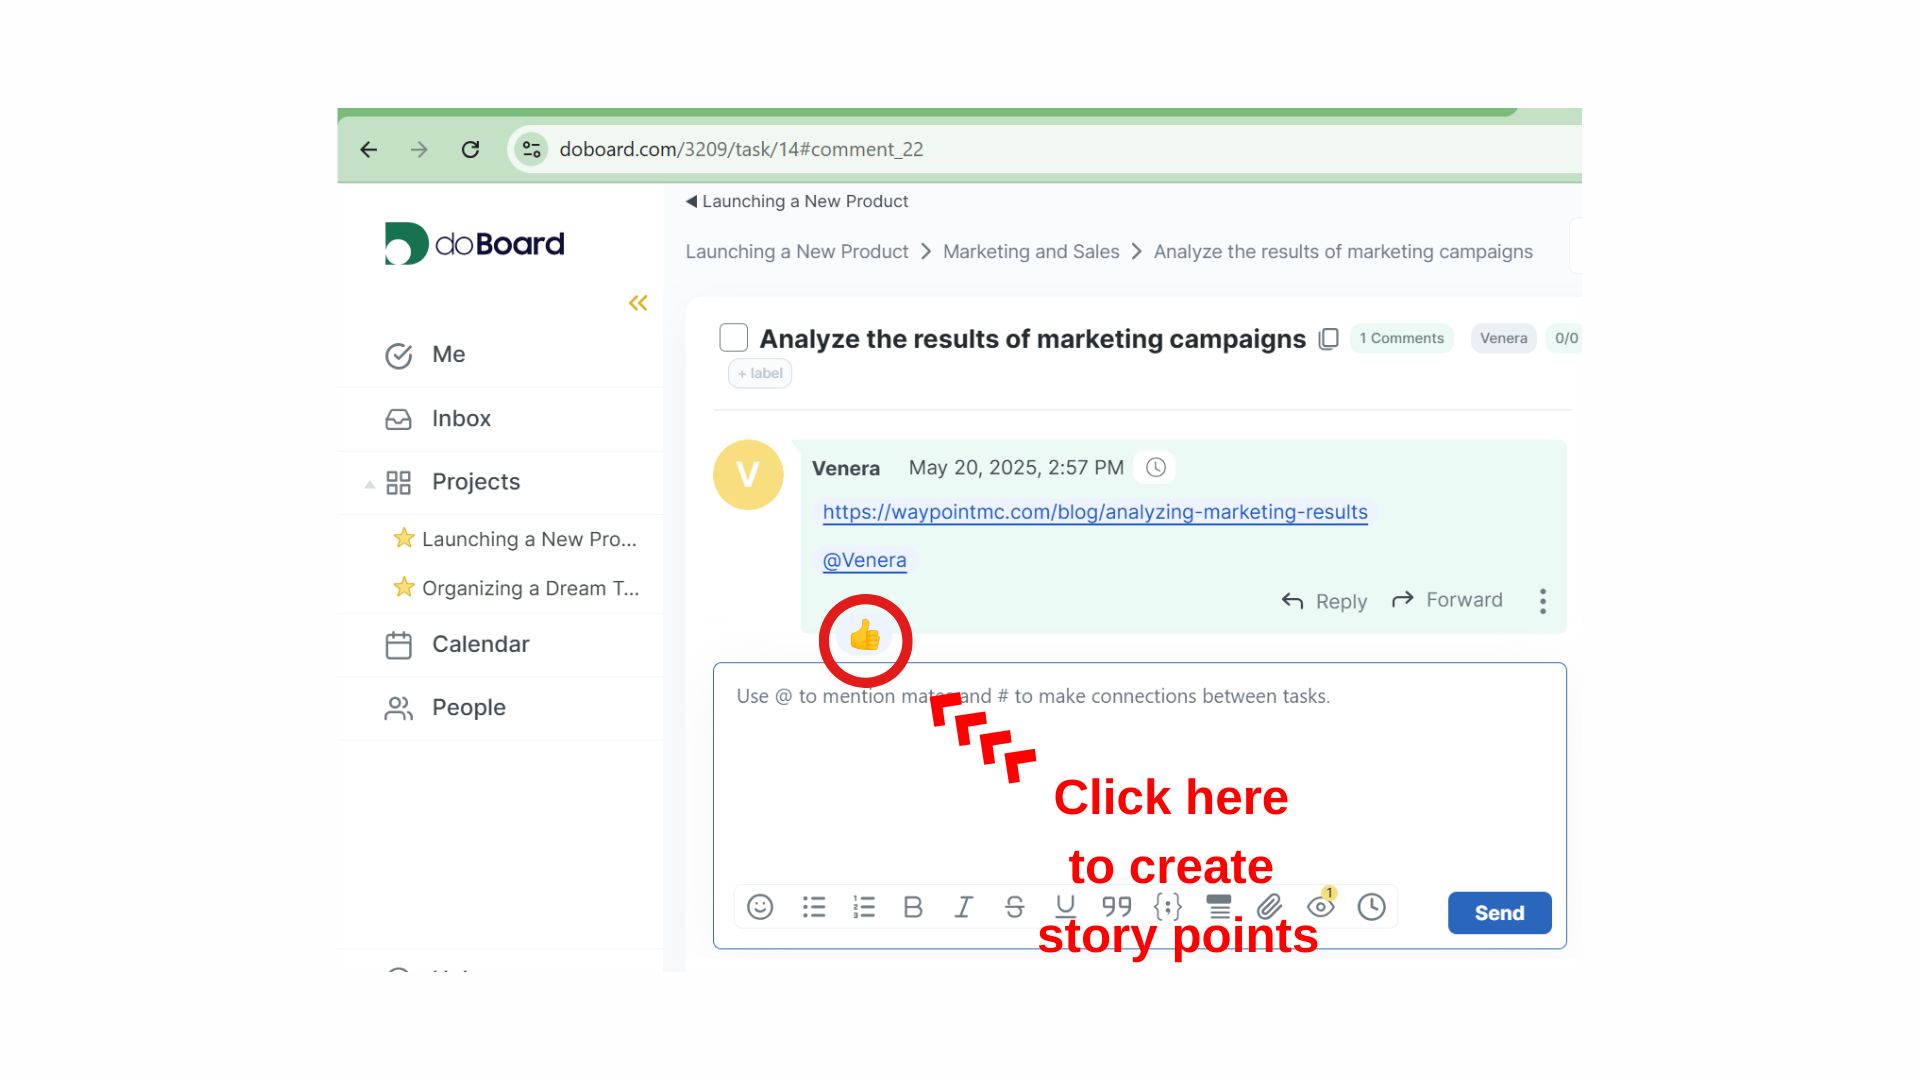Check the task completion checkbox
Screen dimensions: 1920x1080
coord(733,338)
